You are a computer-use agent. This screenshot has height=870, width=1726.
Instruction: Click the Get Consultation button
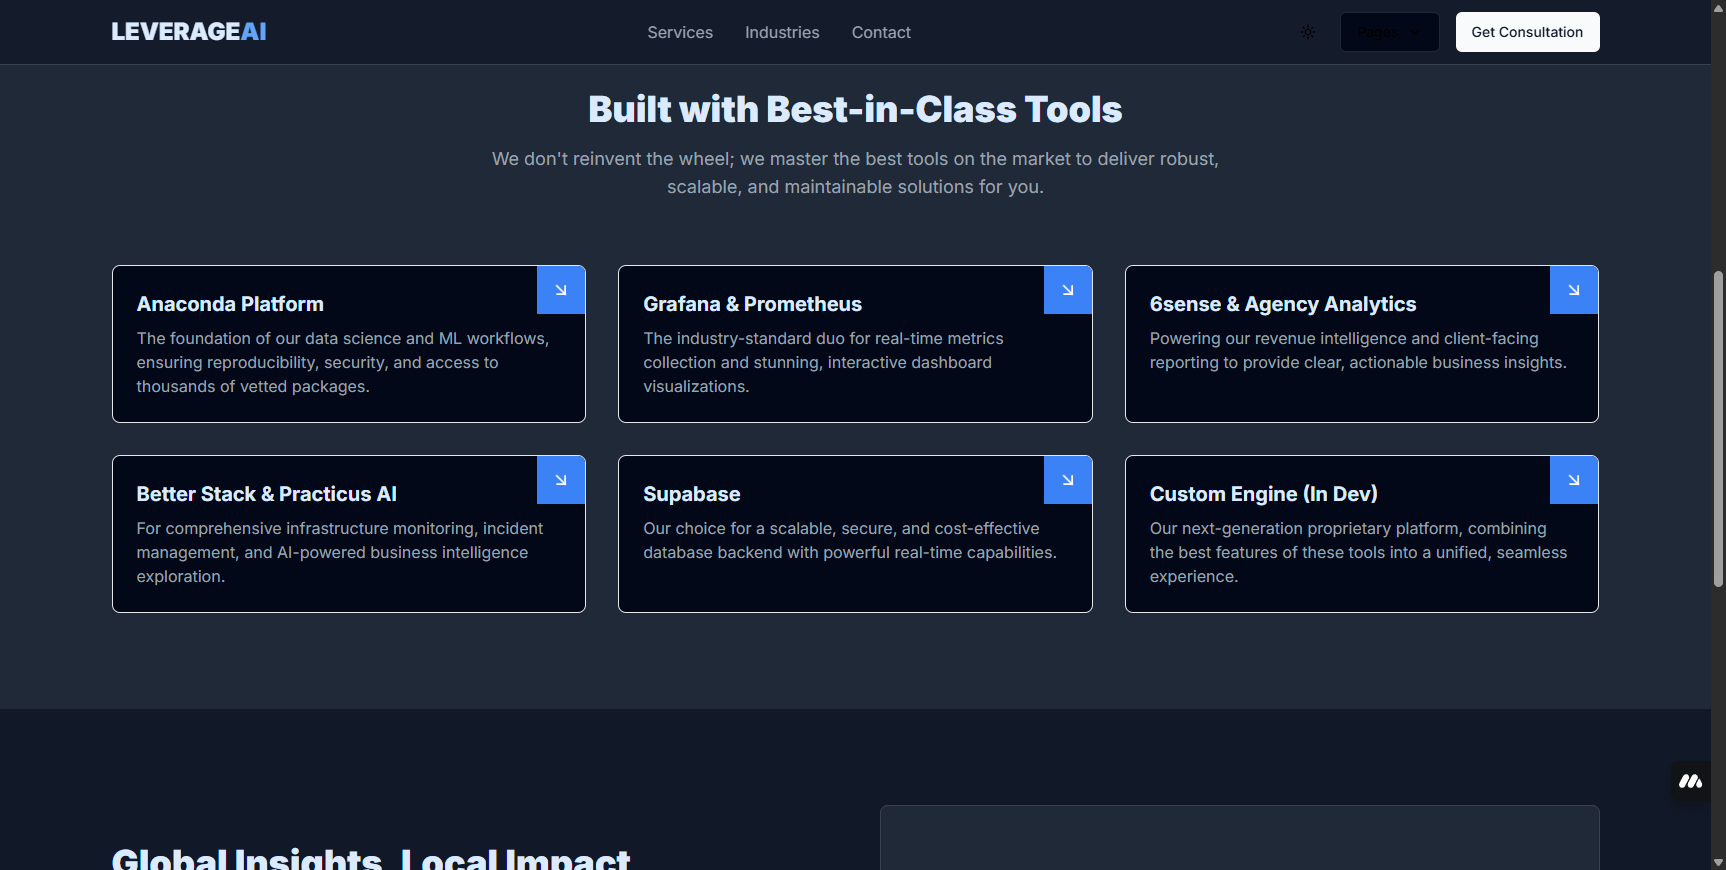pyautogui.click(x=1527, y=32)
